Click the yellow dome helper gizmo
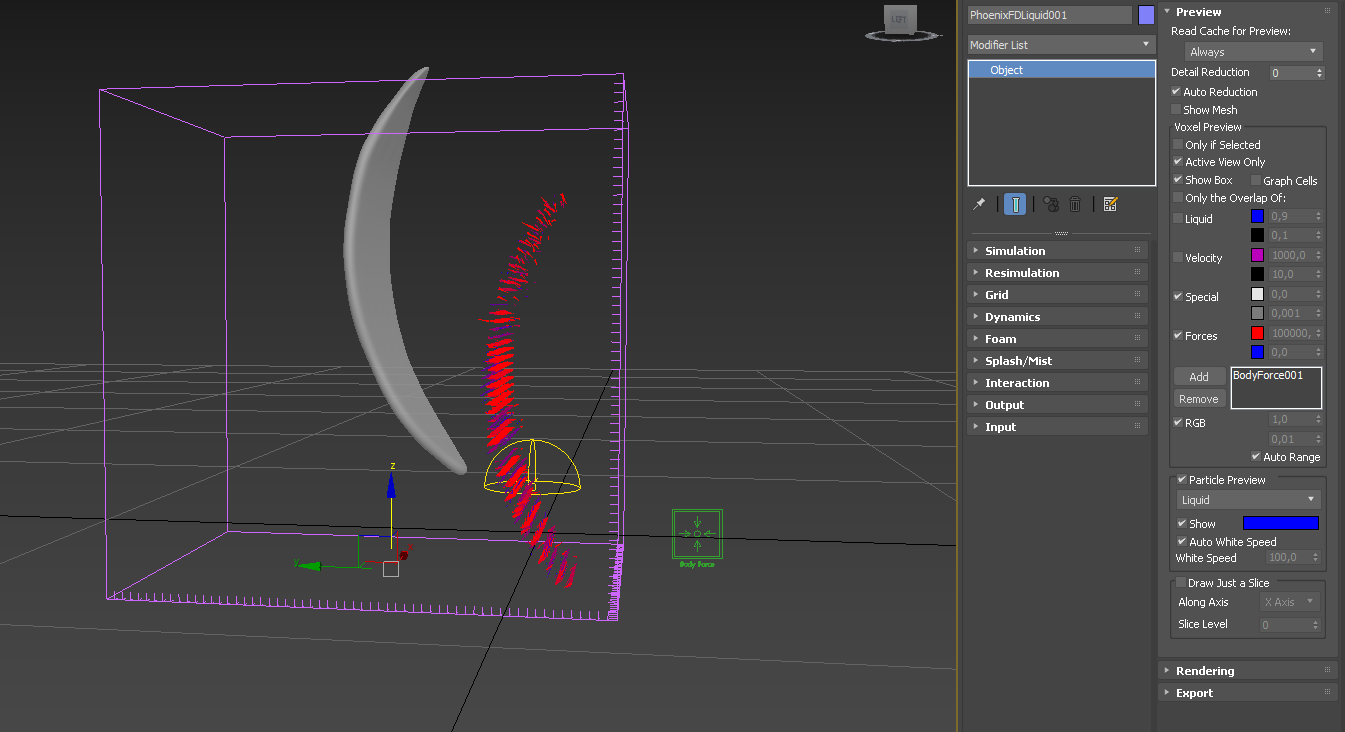 (x=533, y=468)
